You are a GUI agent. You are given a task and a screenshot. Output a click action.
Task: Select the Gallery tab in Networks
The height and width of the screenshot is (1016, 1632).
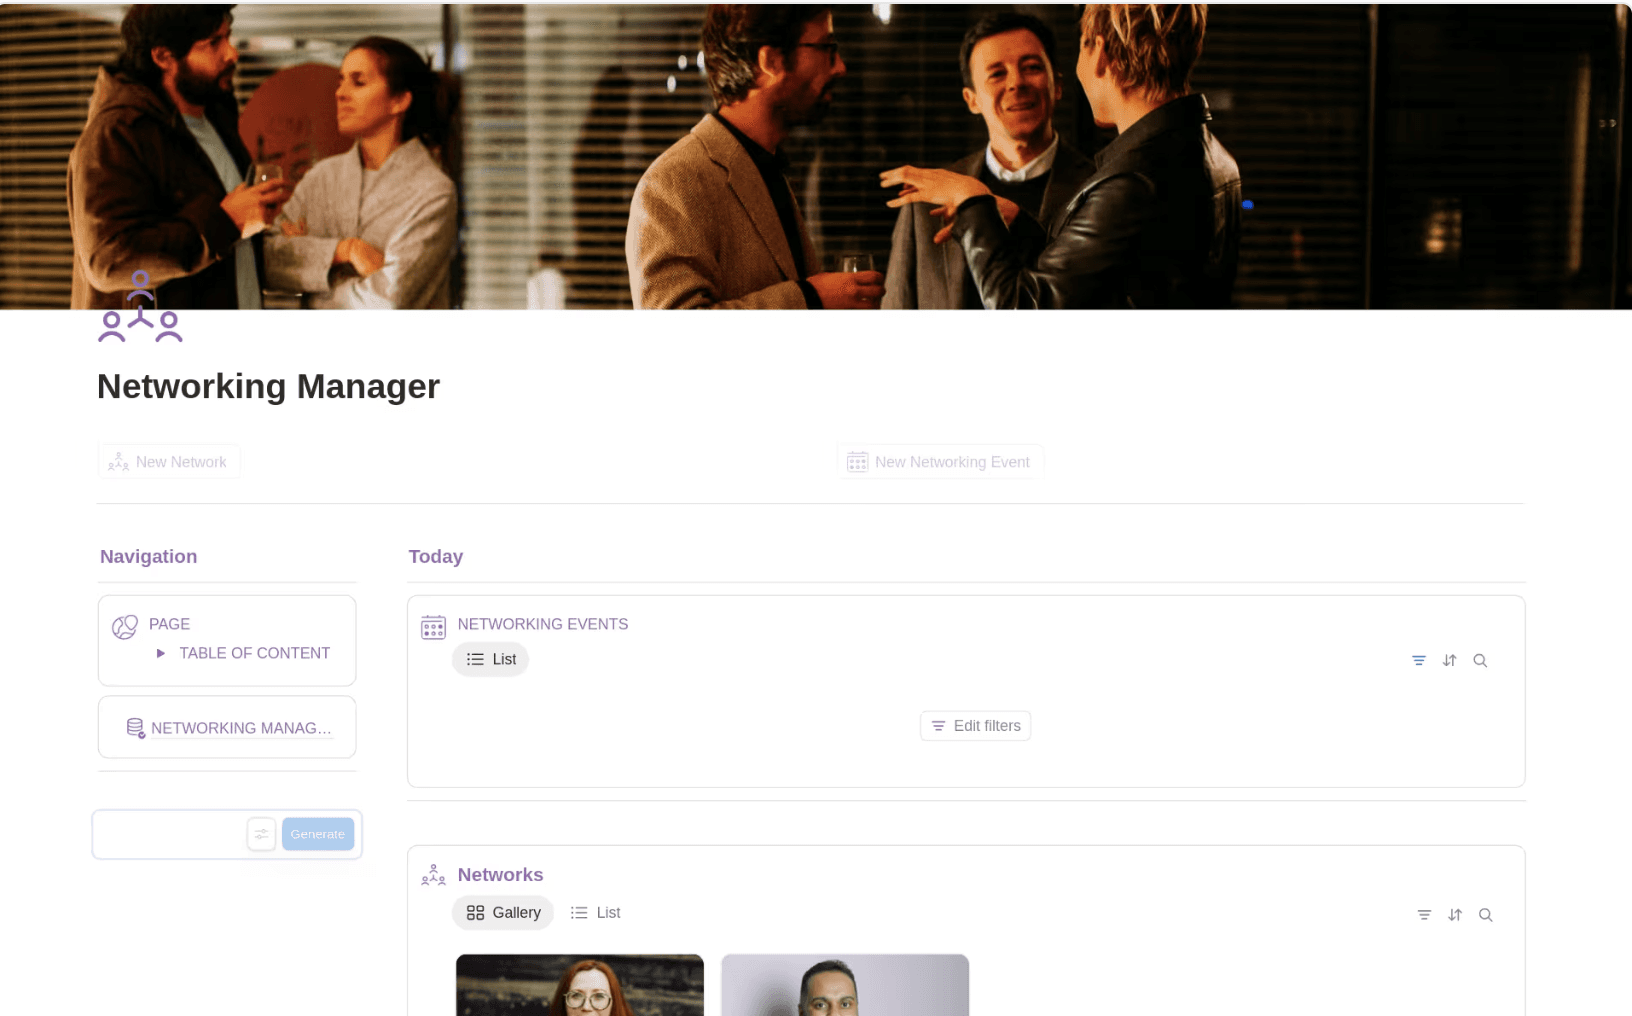[x=503, y=912]
